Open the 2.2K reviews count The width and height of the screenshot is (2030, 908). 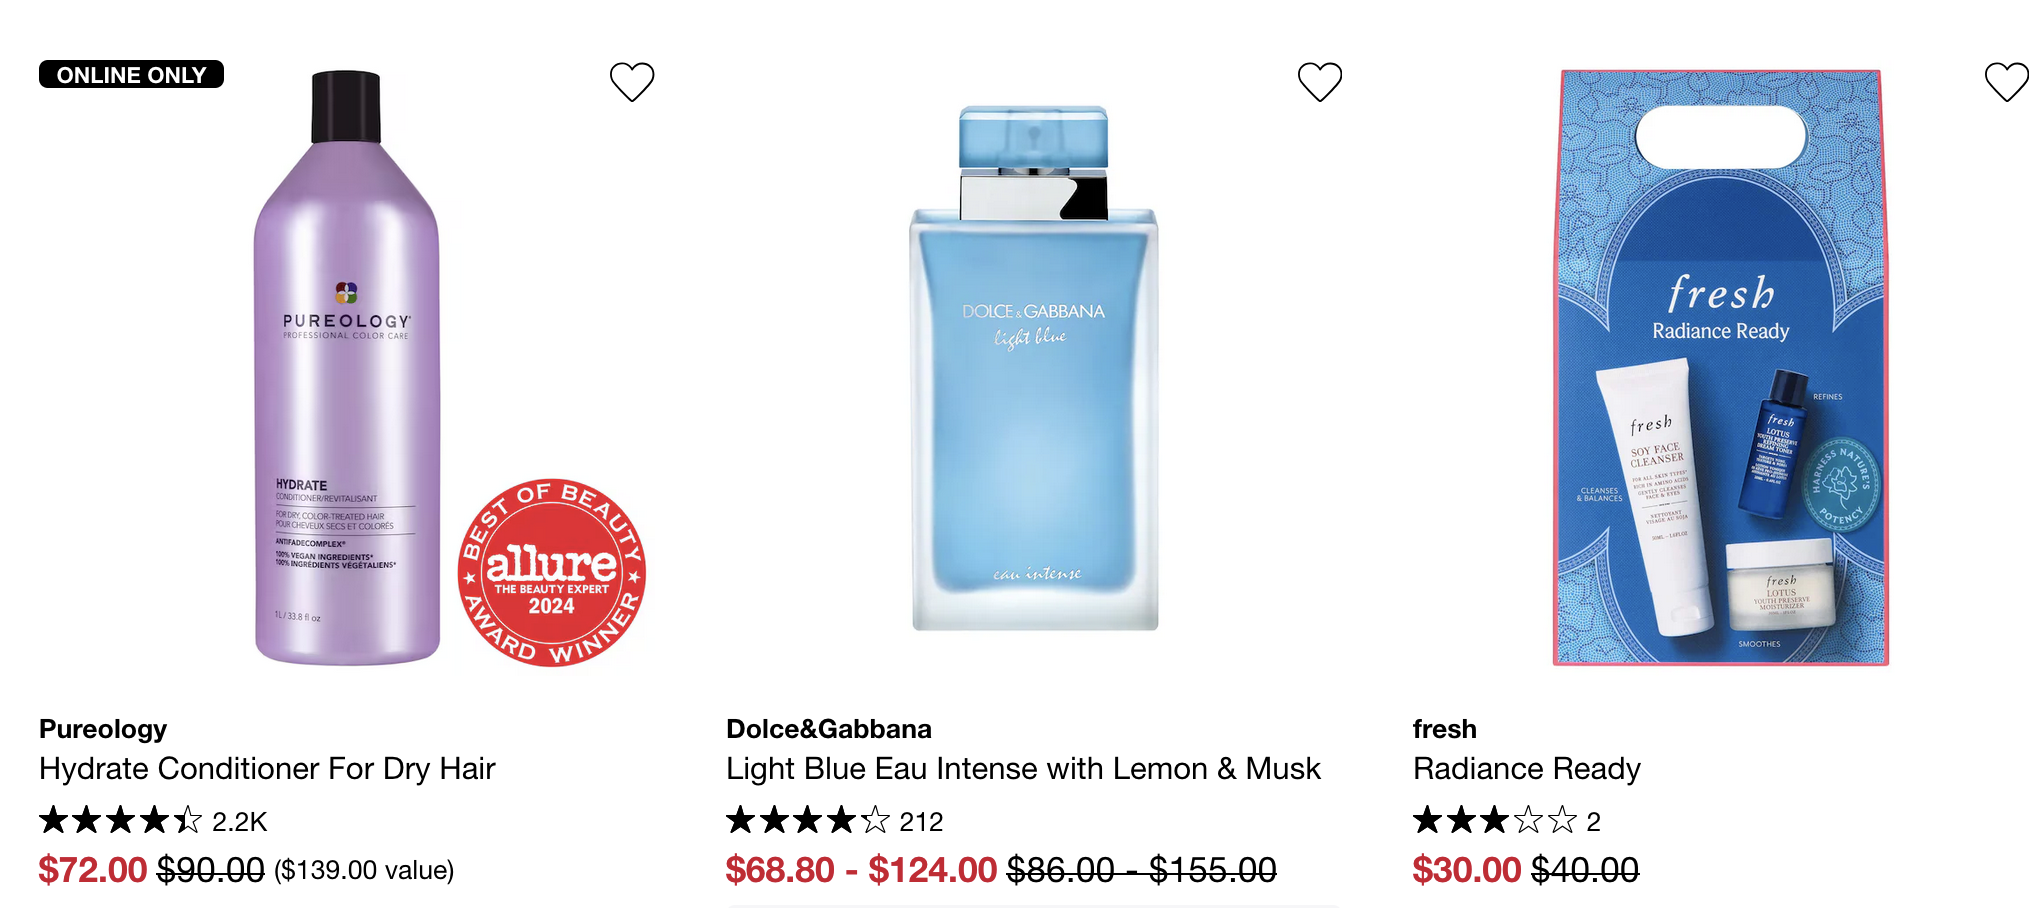pos(240,822)
